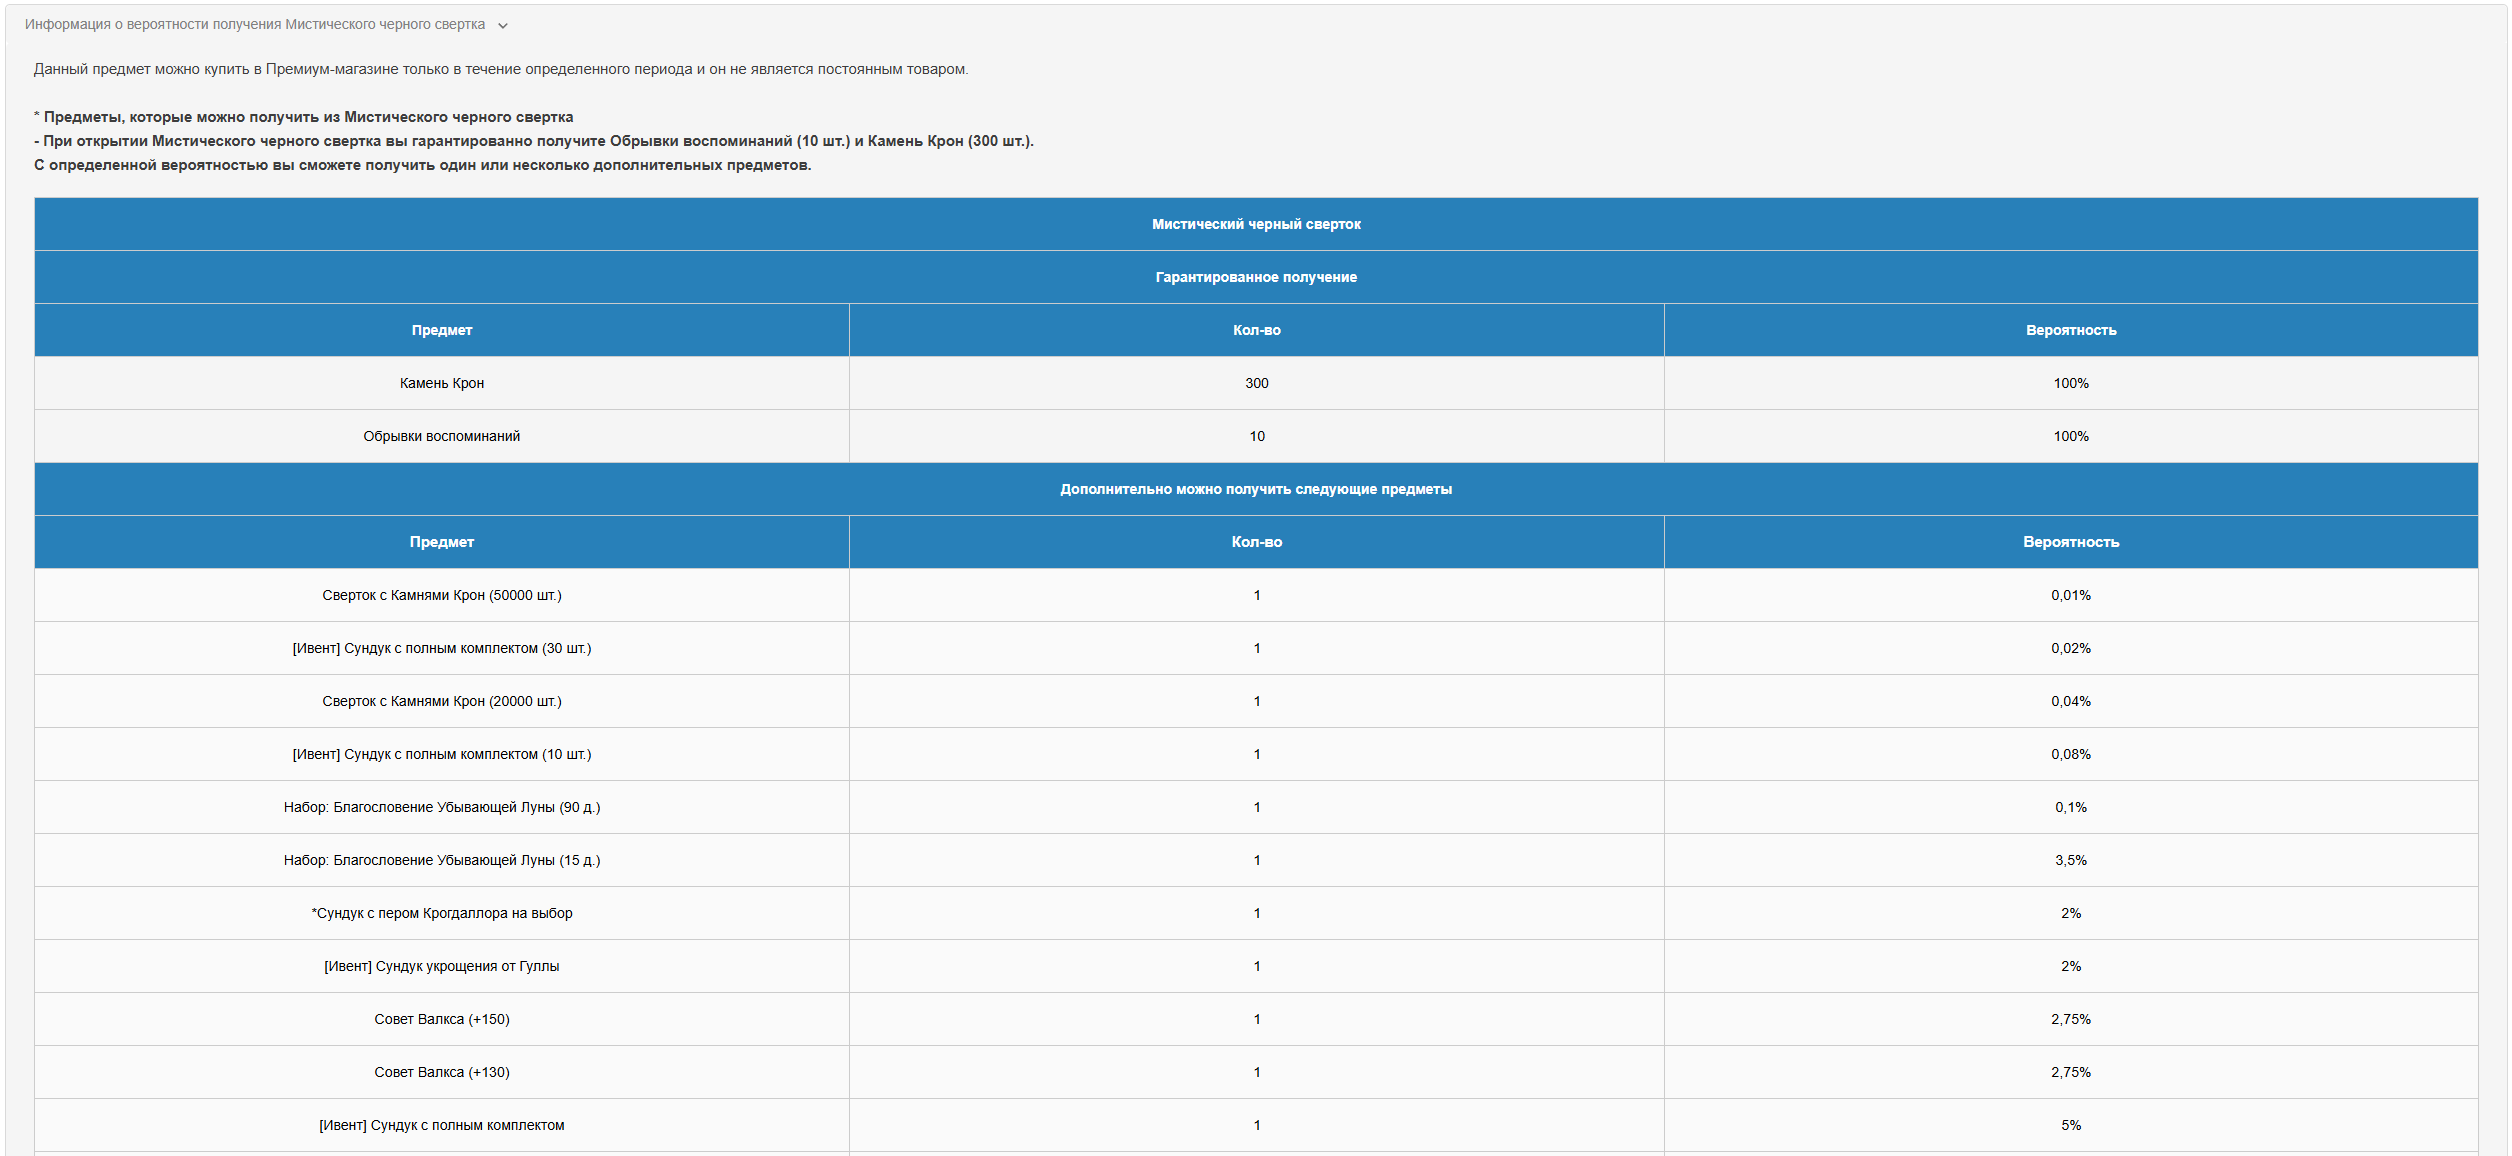The width and height of the screenshot is (2512, 1156).
Task: Click the Дополнительно можно получить section header
Action: (1256, 489)
